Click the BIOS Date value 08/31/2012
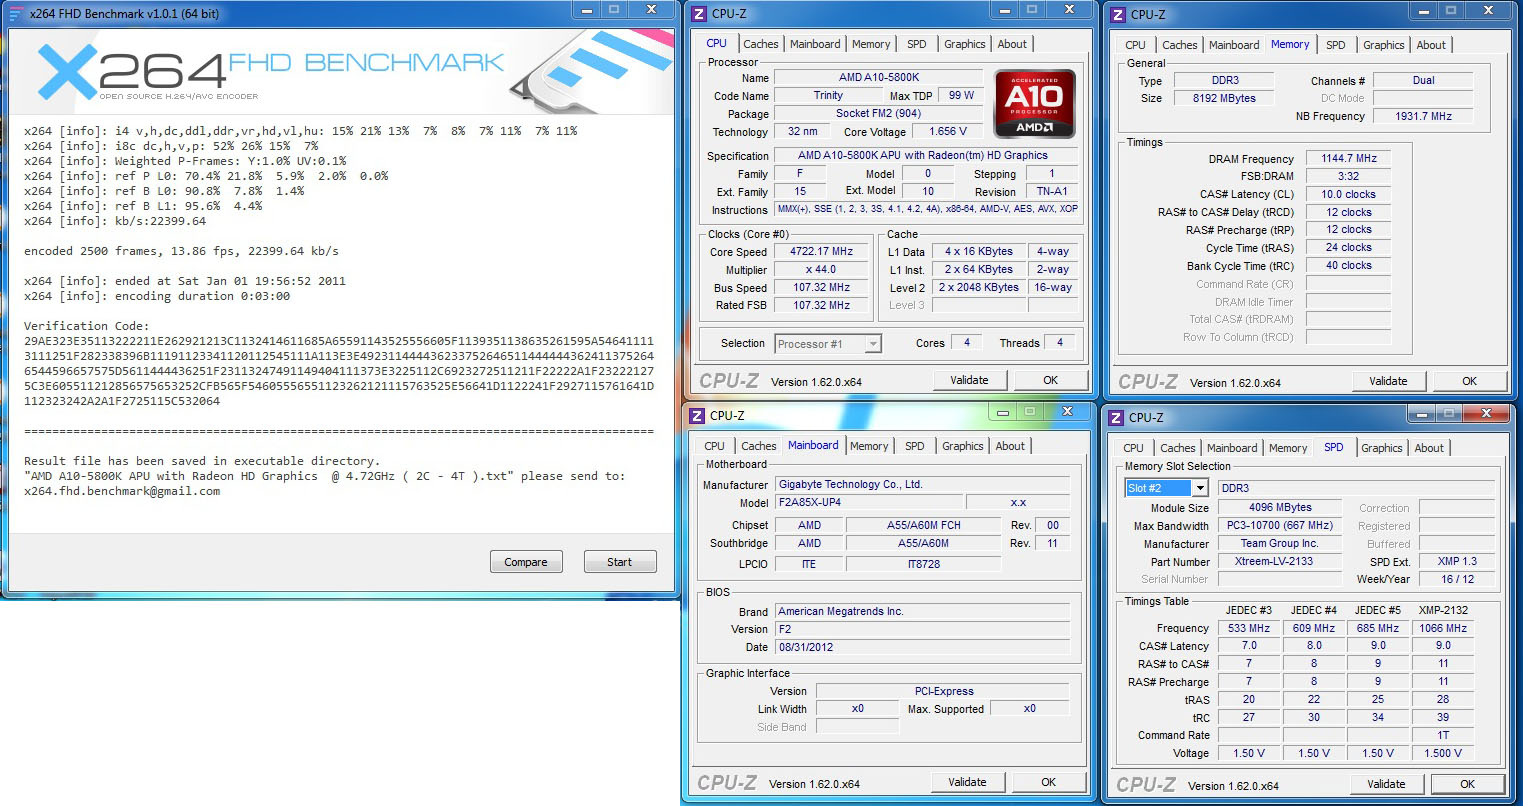The width and height of the screenshot is (1523, 806). [x=923, y=647]
